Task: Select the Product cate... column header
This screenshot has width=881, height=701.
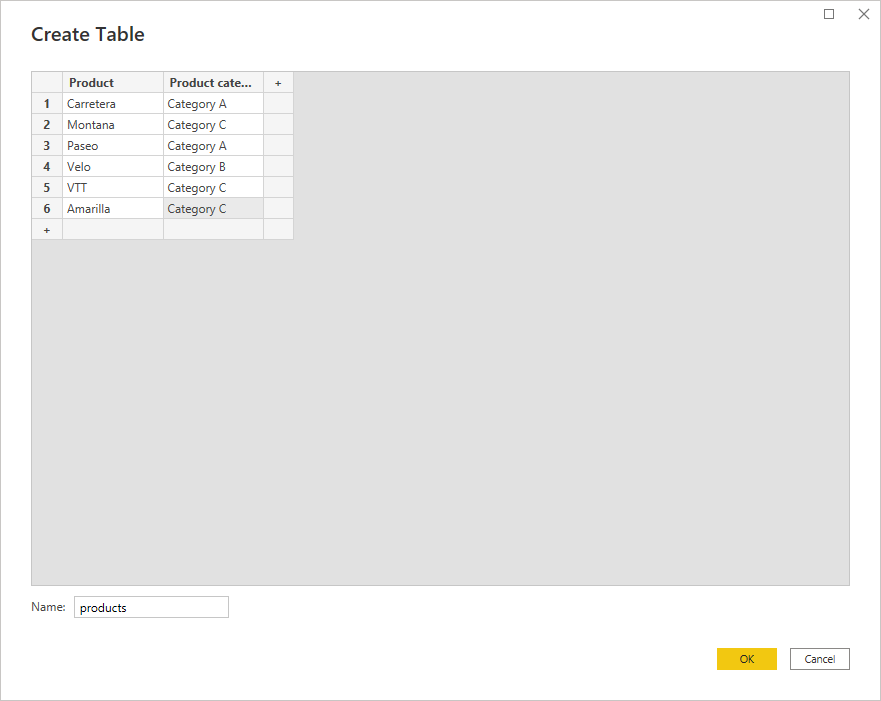Action: coord(212,82)
